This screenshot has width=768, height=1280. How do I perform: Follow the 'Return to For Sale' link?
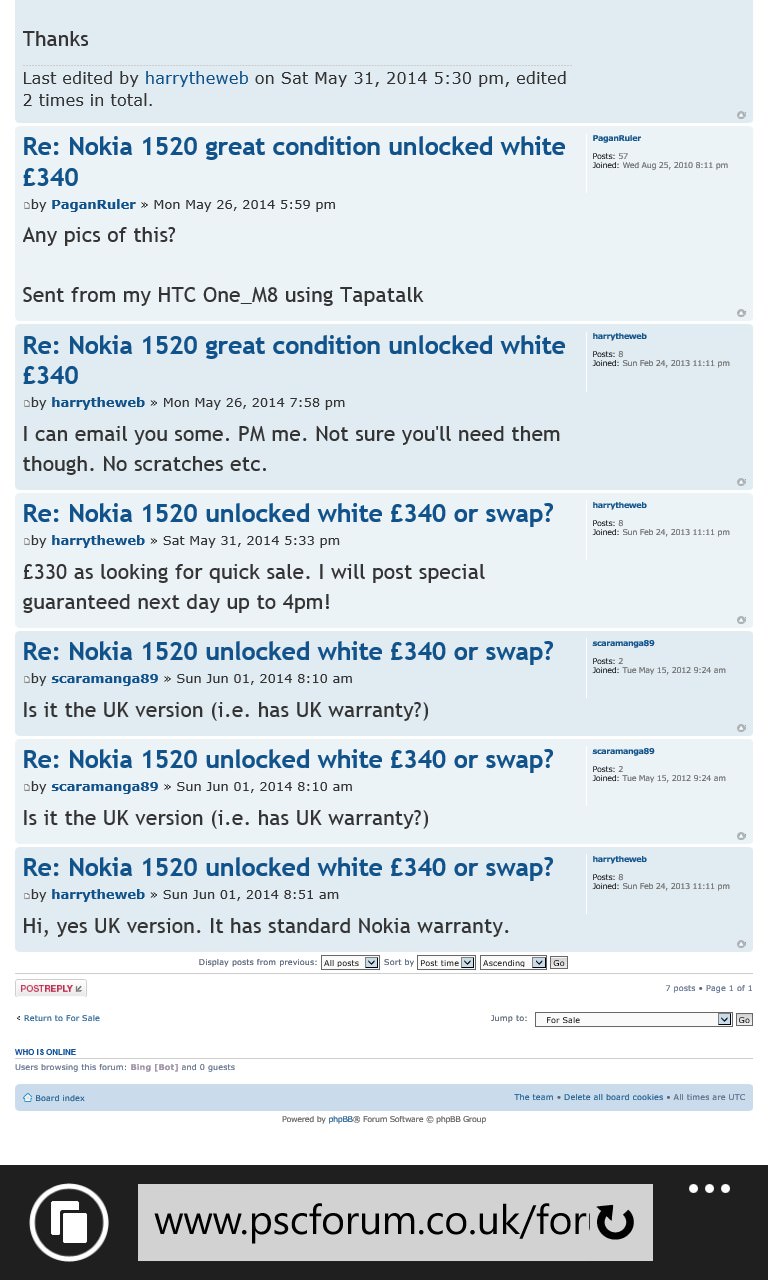[x=62, y=1018]
